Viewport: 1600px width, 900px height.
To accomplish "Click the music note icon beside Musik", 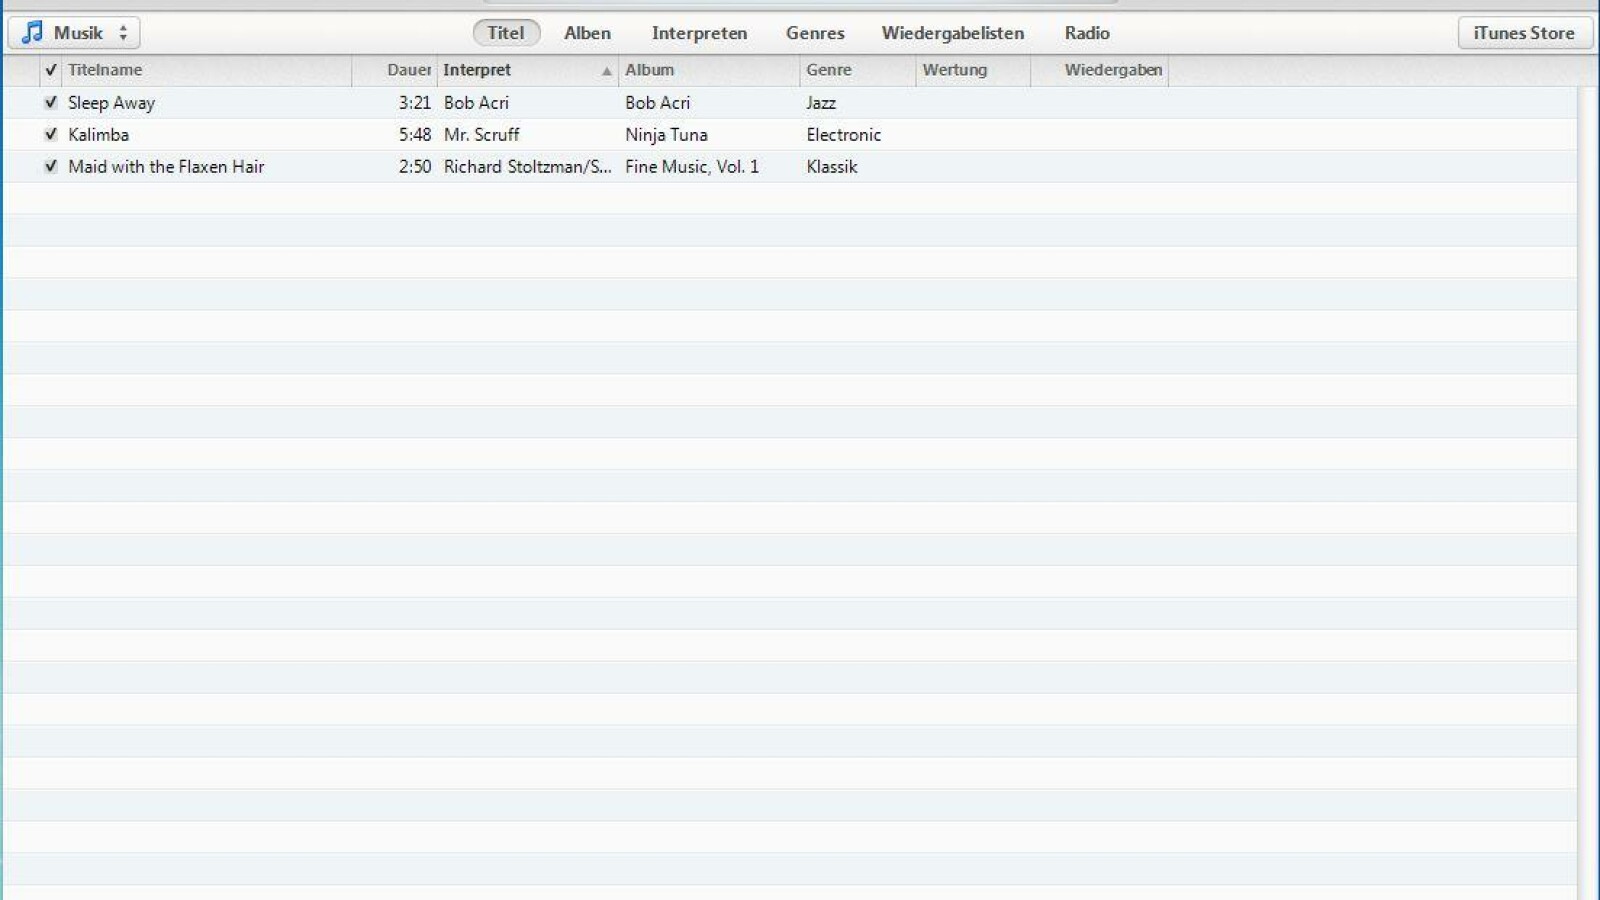I will pyautogui.click(x=33, y=33).
